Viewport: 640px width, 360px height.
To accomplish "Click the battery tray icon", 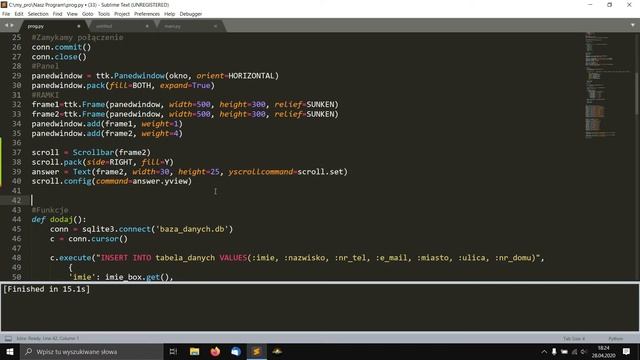I will click(564, 352).
